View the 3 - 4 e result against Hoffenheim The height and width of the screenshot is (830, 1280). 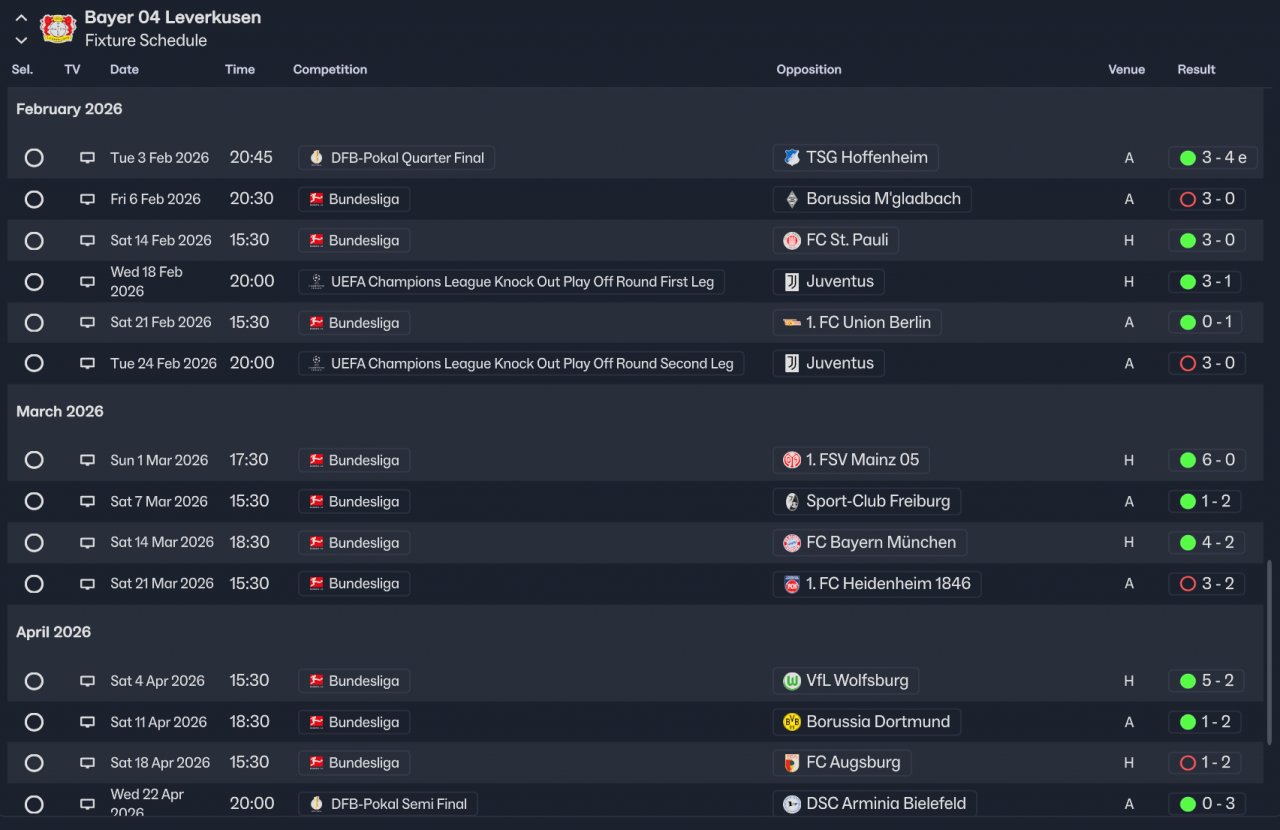click(1213, 158)
